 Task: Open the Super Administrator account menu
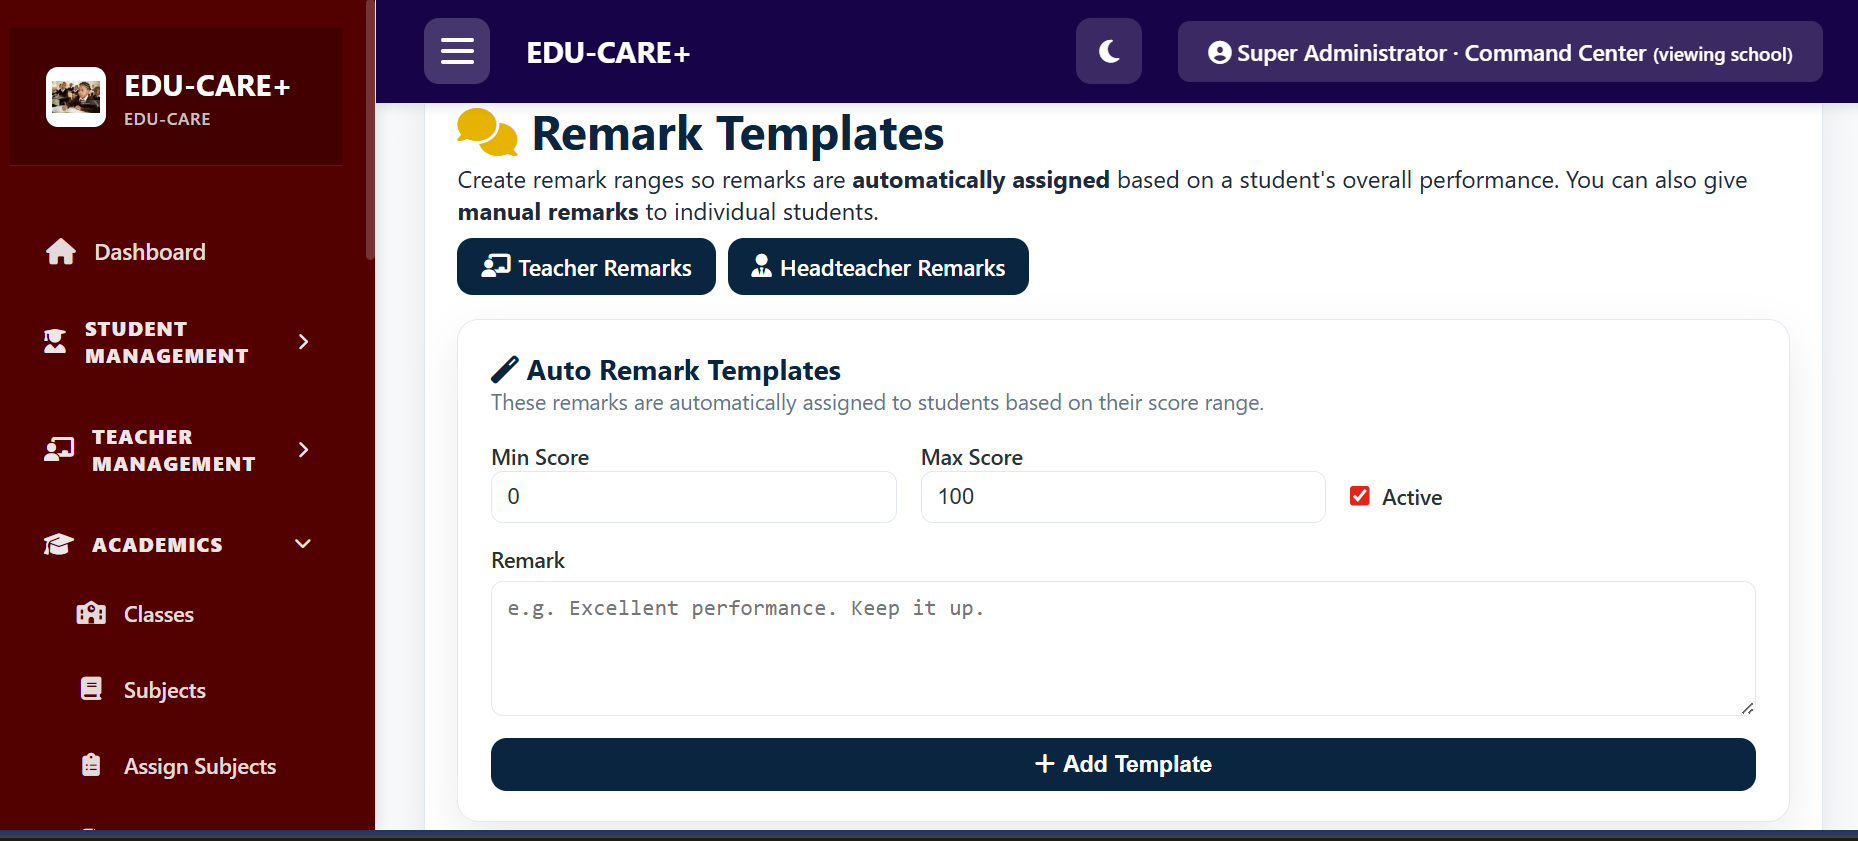pos(1499,52)
